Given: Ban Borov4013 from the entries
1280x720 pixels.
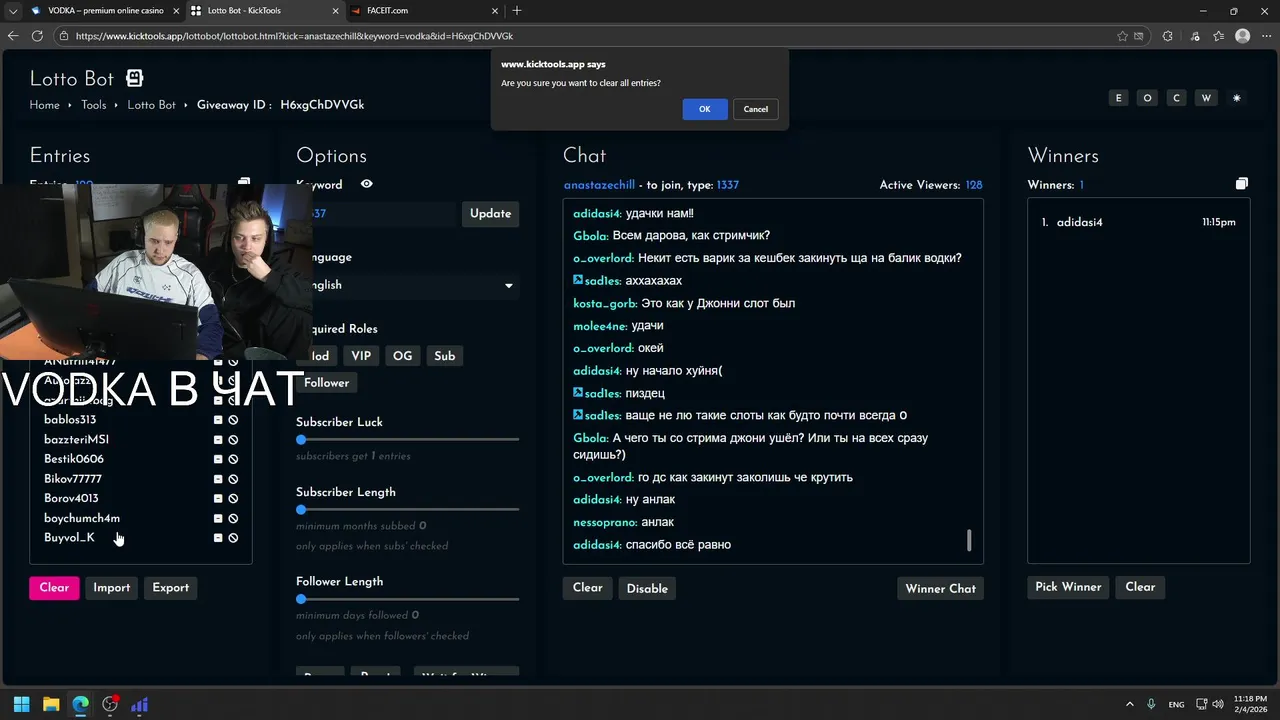Looking at the screenshot, I should (x=233, y=498).
